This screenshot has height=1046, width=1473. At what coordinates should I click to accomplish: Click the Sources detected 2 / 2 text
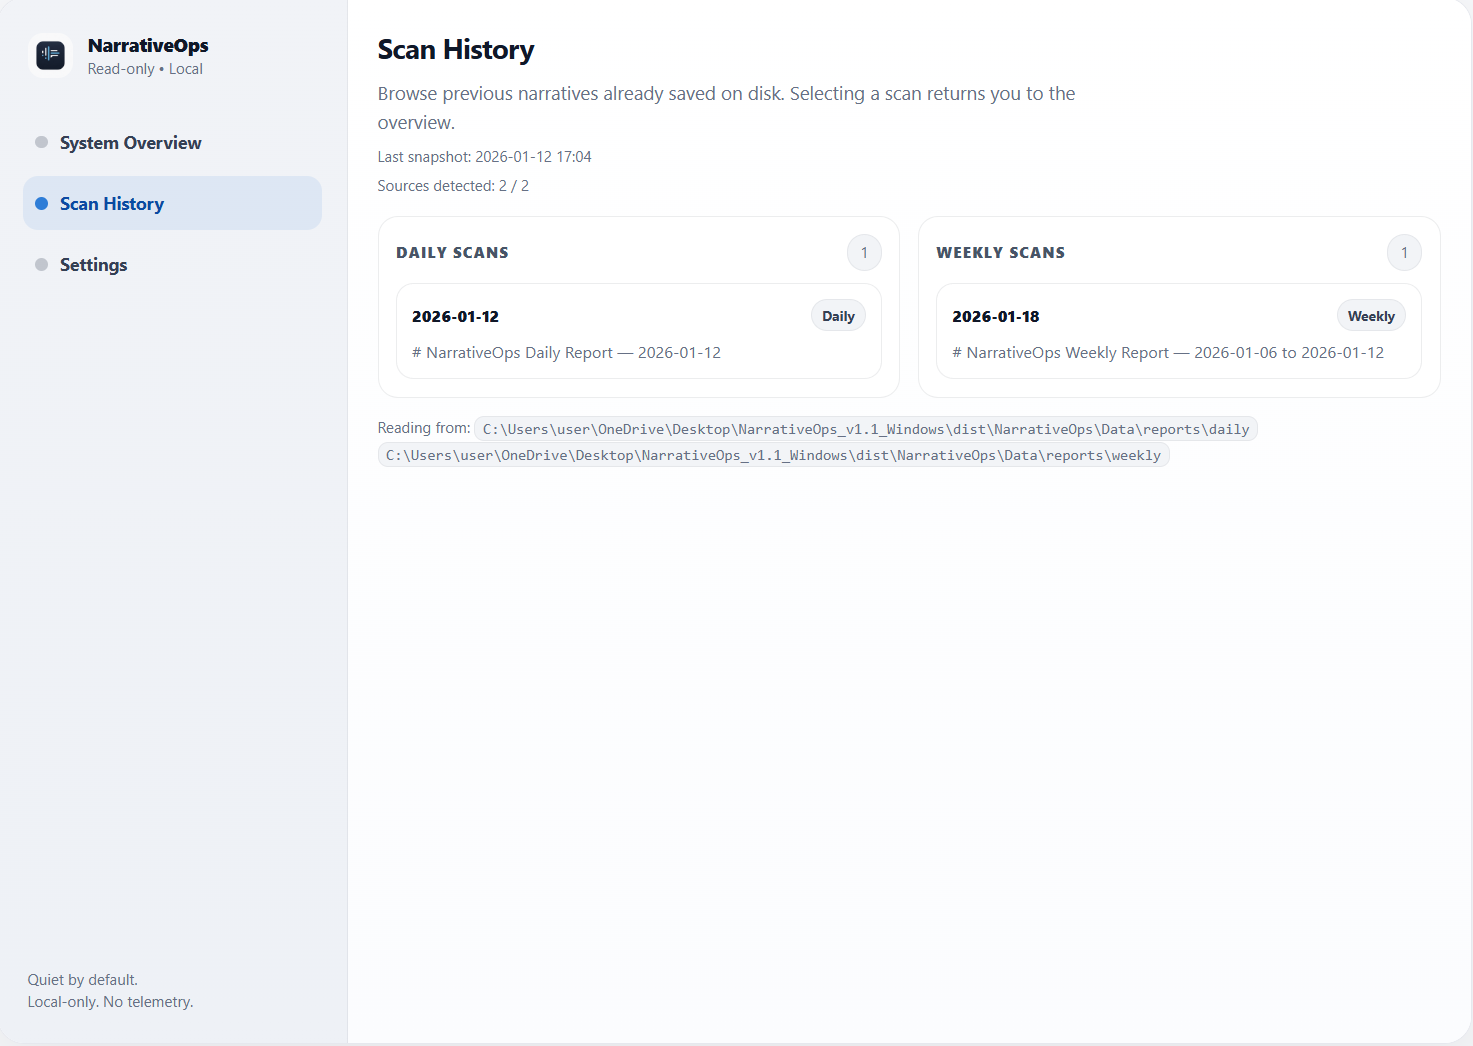[453, 186]
